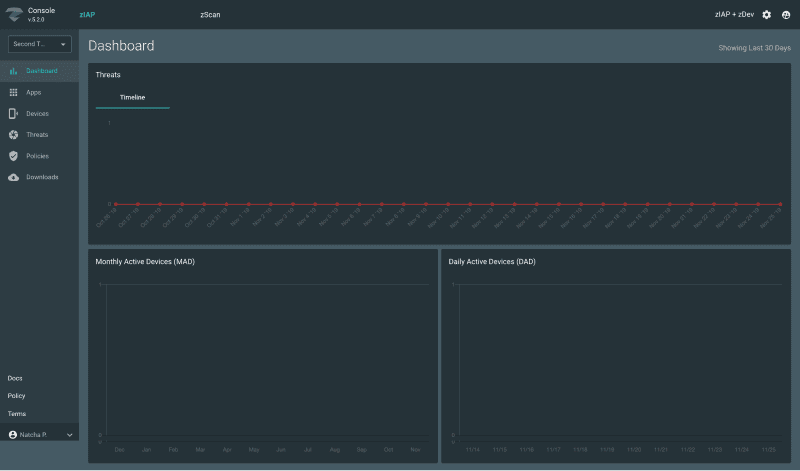This screenshot has height=471, width=800.
Task: Click the user avatar icon
Action: (x=13, y=435)
